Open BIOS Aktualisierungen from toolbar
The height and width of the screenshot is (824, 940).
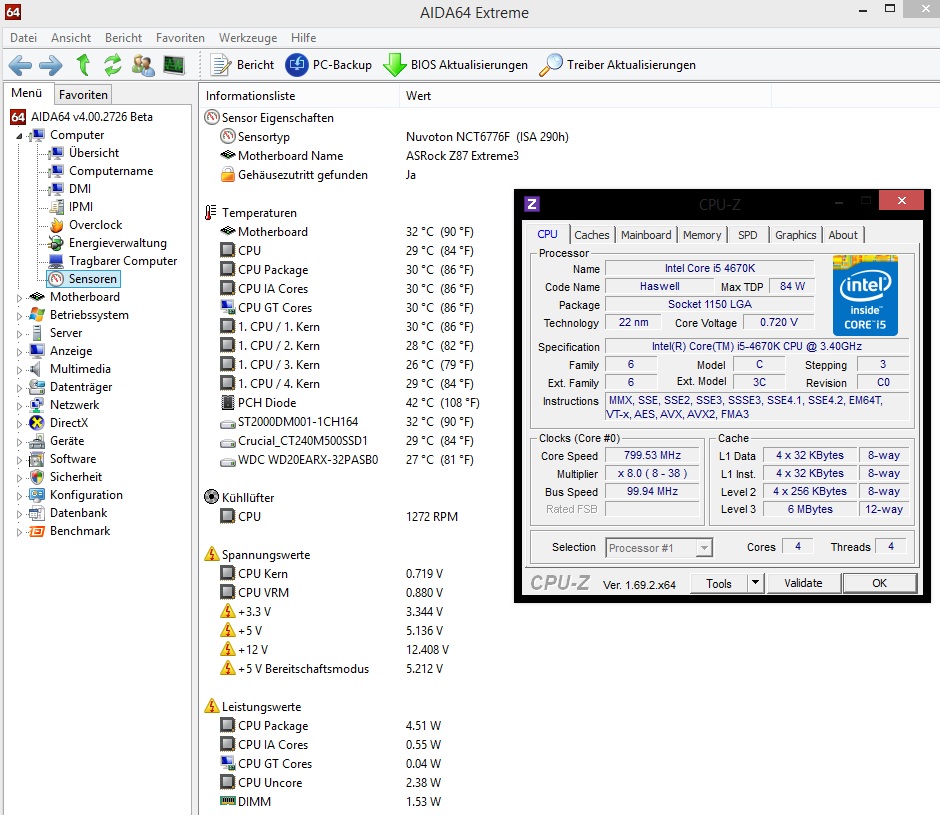coord(456,65)
